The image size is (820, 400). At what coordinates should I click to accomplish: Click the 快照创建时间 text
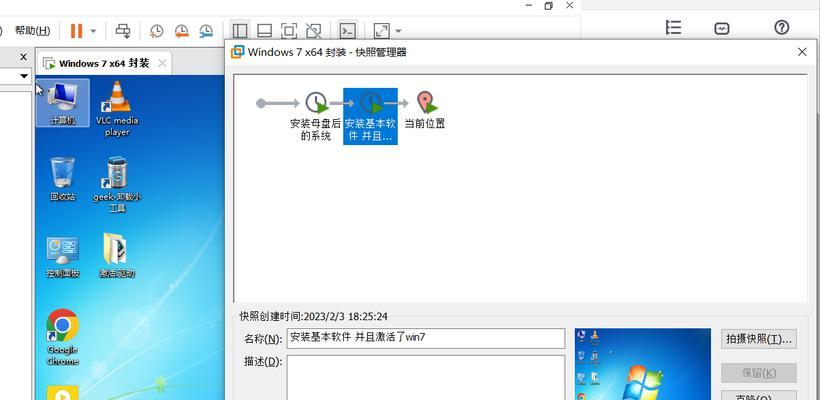pyautogui.click(x=314, y=316)
